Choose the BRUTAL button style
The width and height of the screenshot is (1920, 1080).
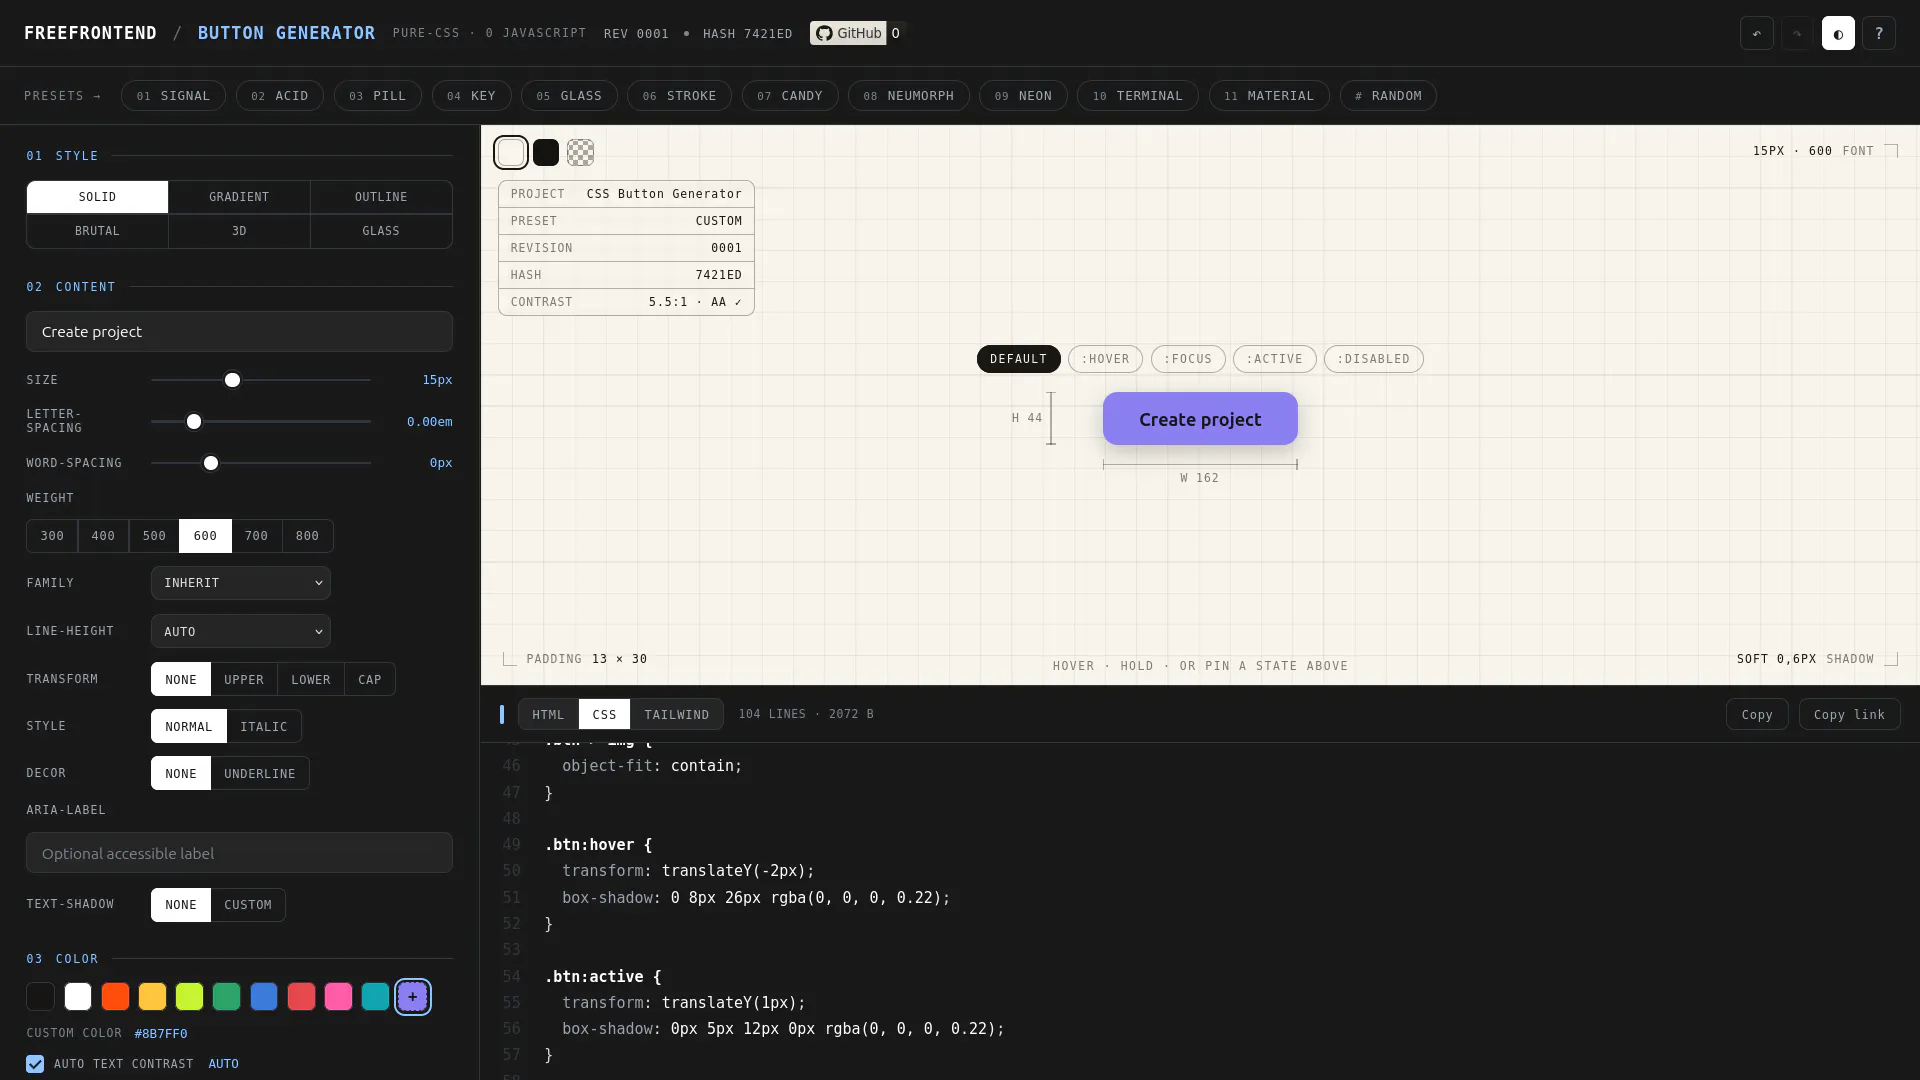coord(97,231)
